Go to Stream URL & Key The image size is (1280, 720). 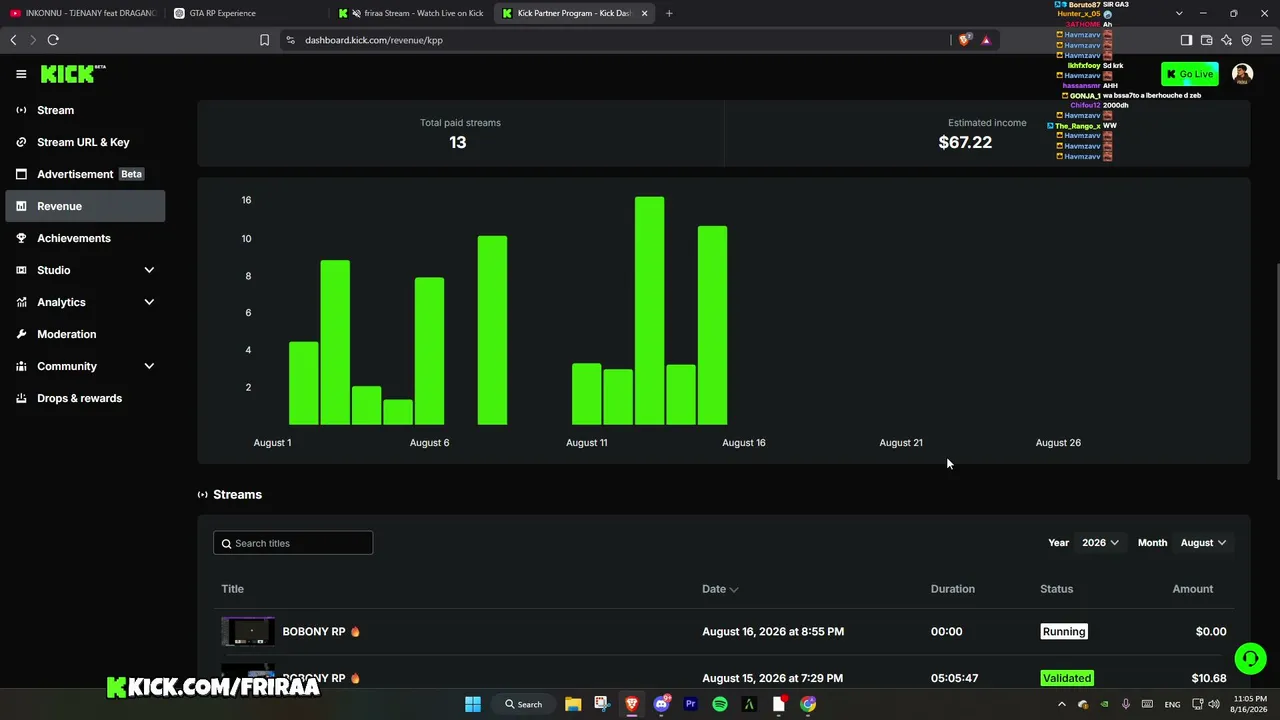pyautogui.click(x=86, y=142)
